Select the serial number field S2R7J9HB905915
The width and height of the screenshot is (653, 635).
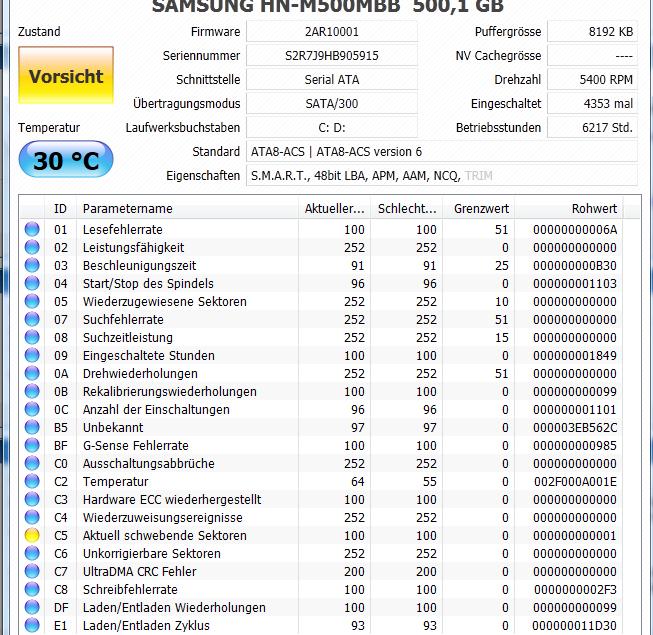tap(331, 56)
